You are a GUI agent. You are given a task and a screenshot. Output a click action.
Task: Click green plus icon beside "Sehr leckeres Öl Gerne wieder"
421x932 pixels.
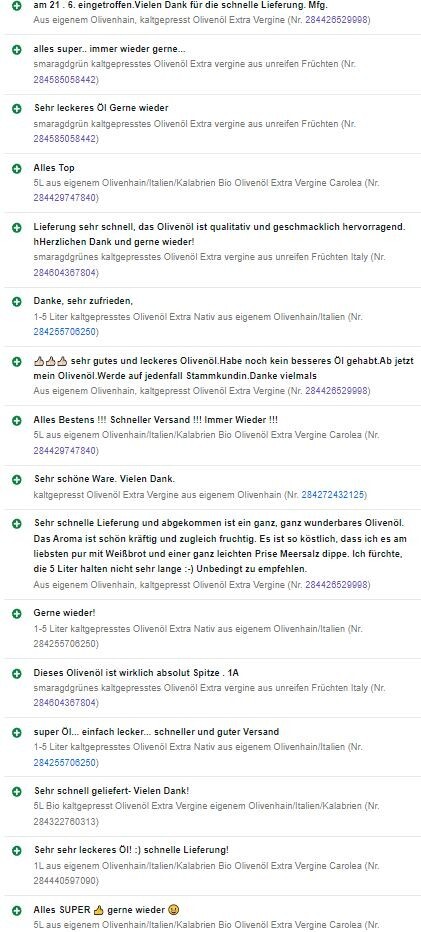click(17, 109)
